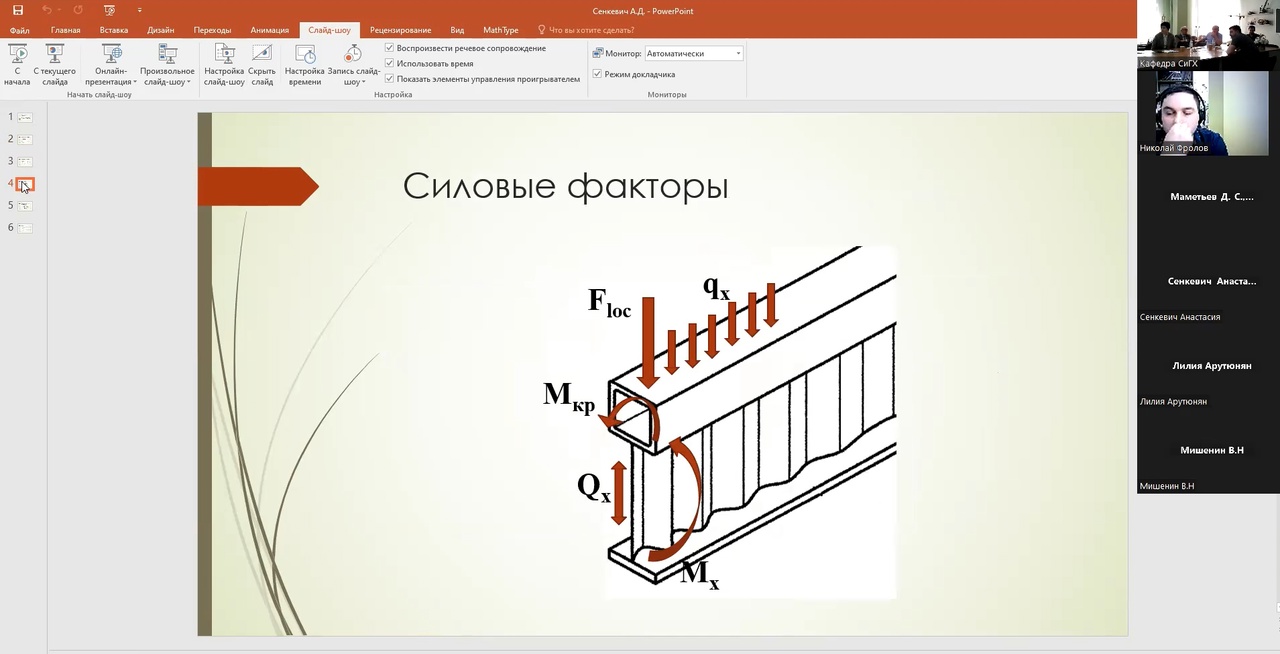Open the Файл menu tab
This screenshot has height=654, width=1280.
20,30
